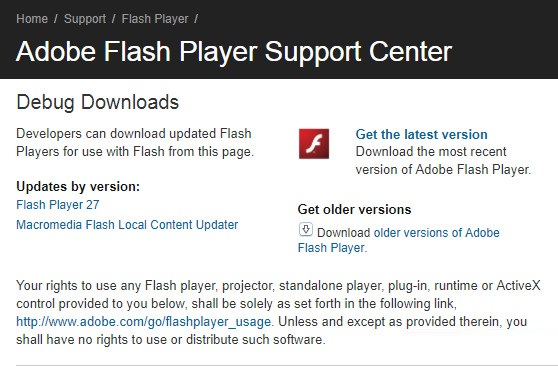Screen dimensions: 558x366
Task: Click the Developers can download paragraph
Action: tap(135, 142)
